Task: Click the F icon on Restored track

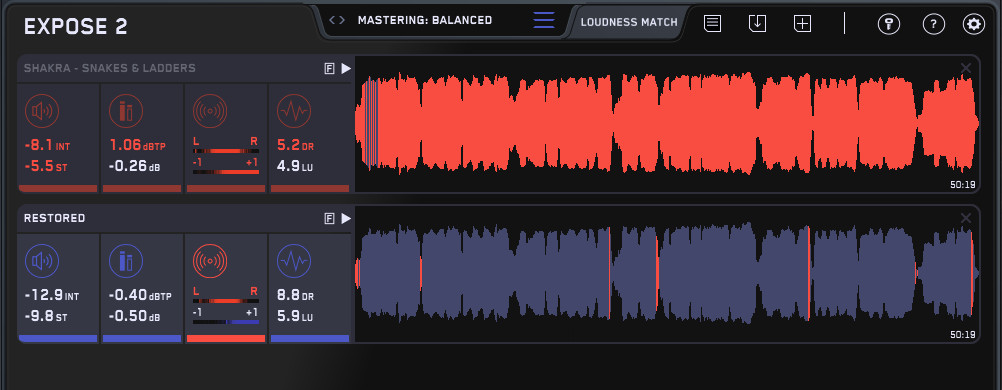Action: 330,219
